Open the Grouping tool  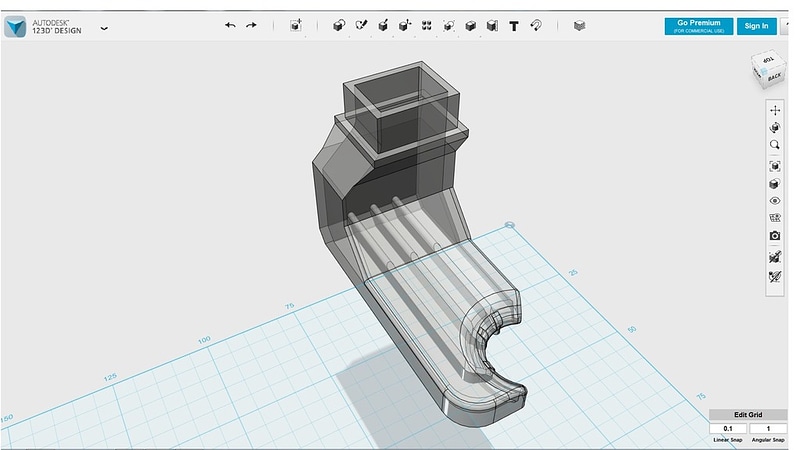click(448, 26)
